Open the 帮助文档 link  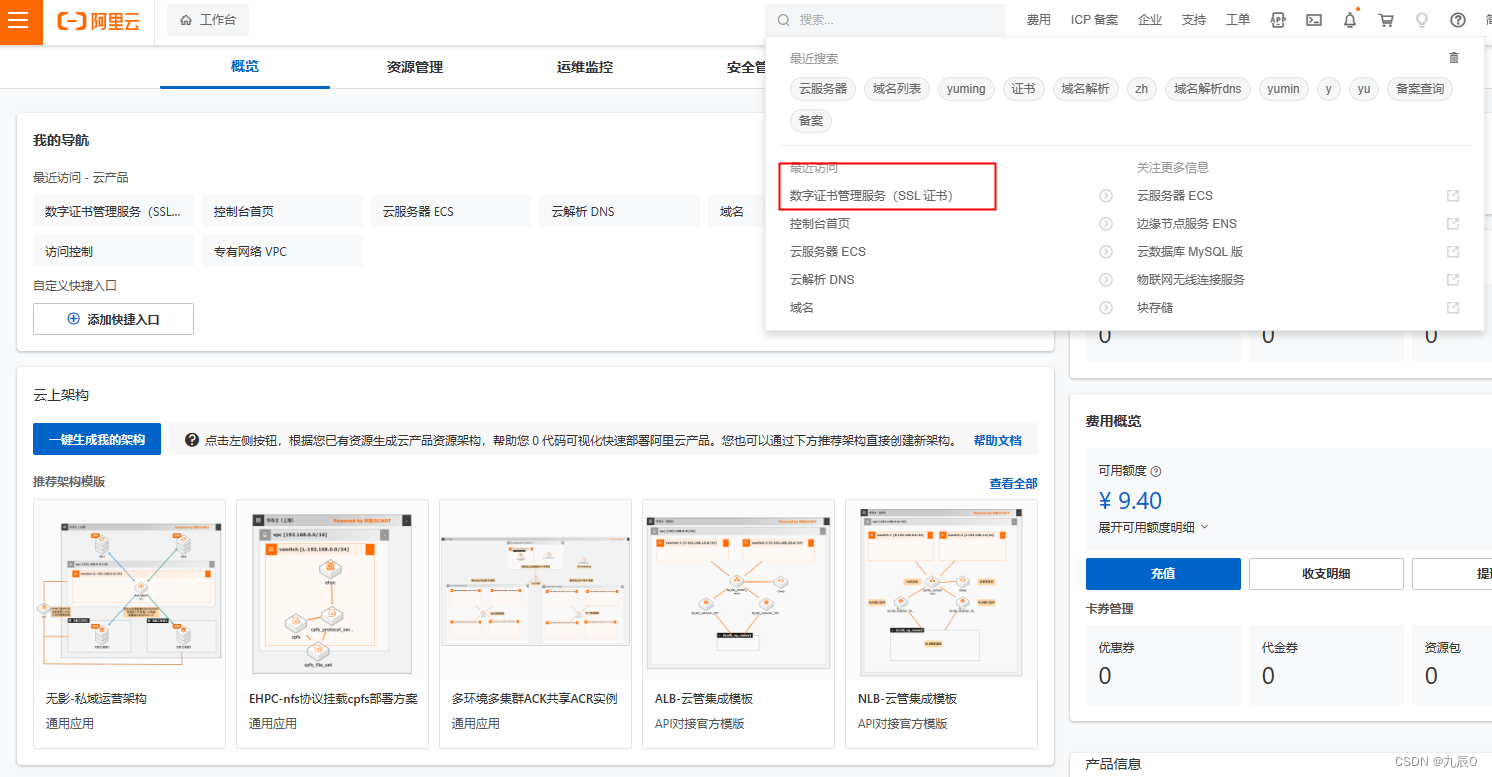point(998,440)
